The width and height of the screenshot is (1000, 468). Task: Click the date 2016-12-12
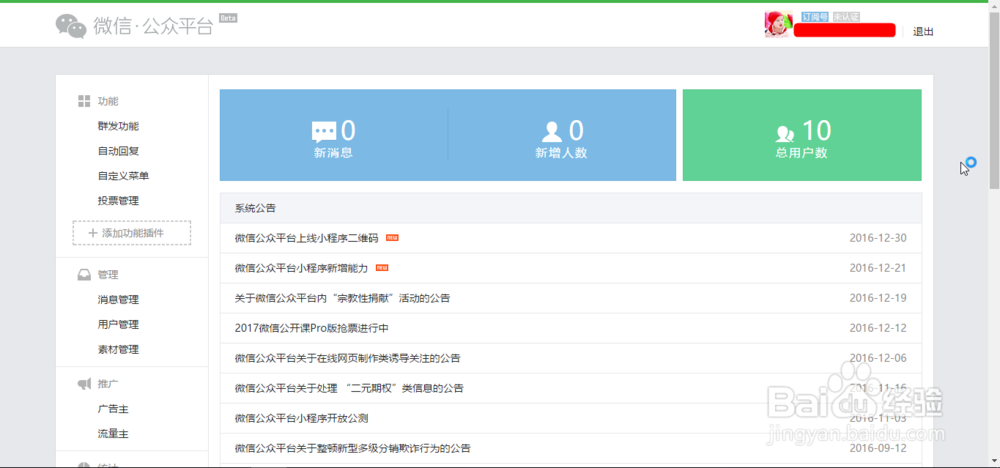(878, 328)
